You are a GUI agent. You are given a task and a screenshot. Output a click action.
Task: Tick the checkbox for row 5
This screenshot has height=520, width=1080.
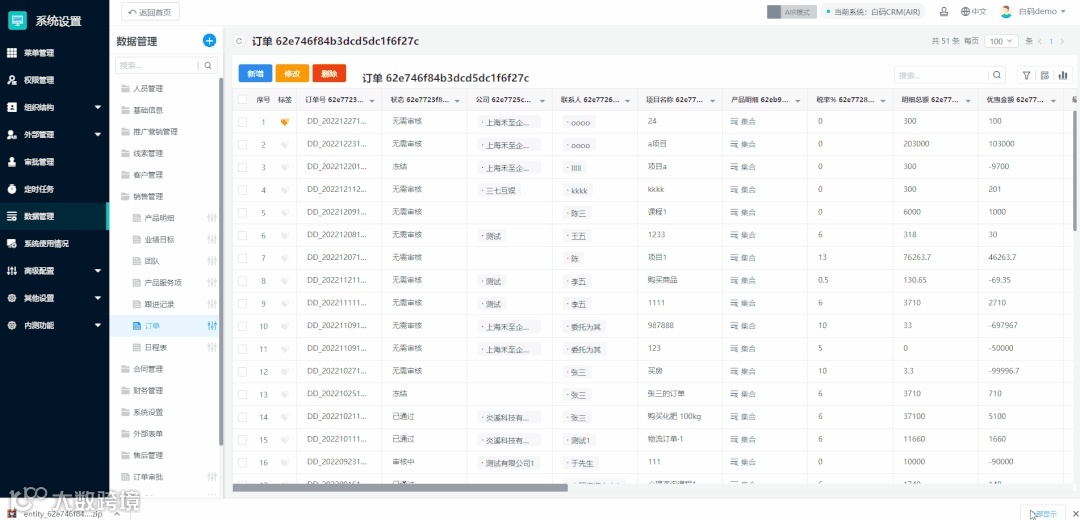point(242,213)
